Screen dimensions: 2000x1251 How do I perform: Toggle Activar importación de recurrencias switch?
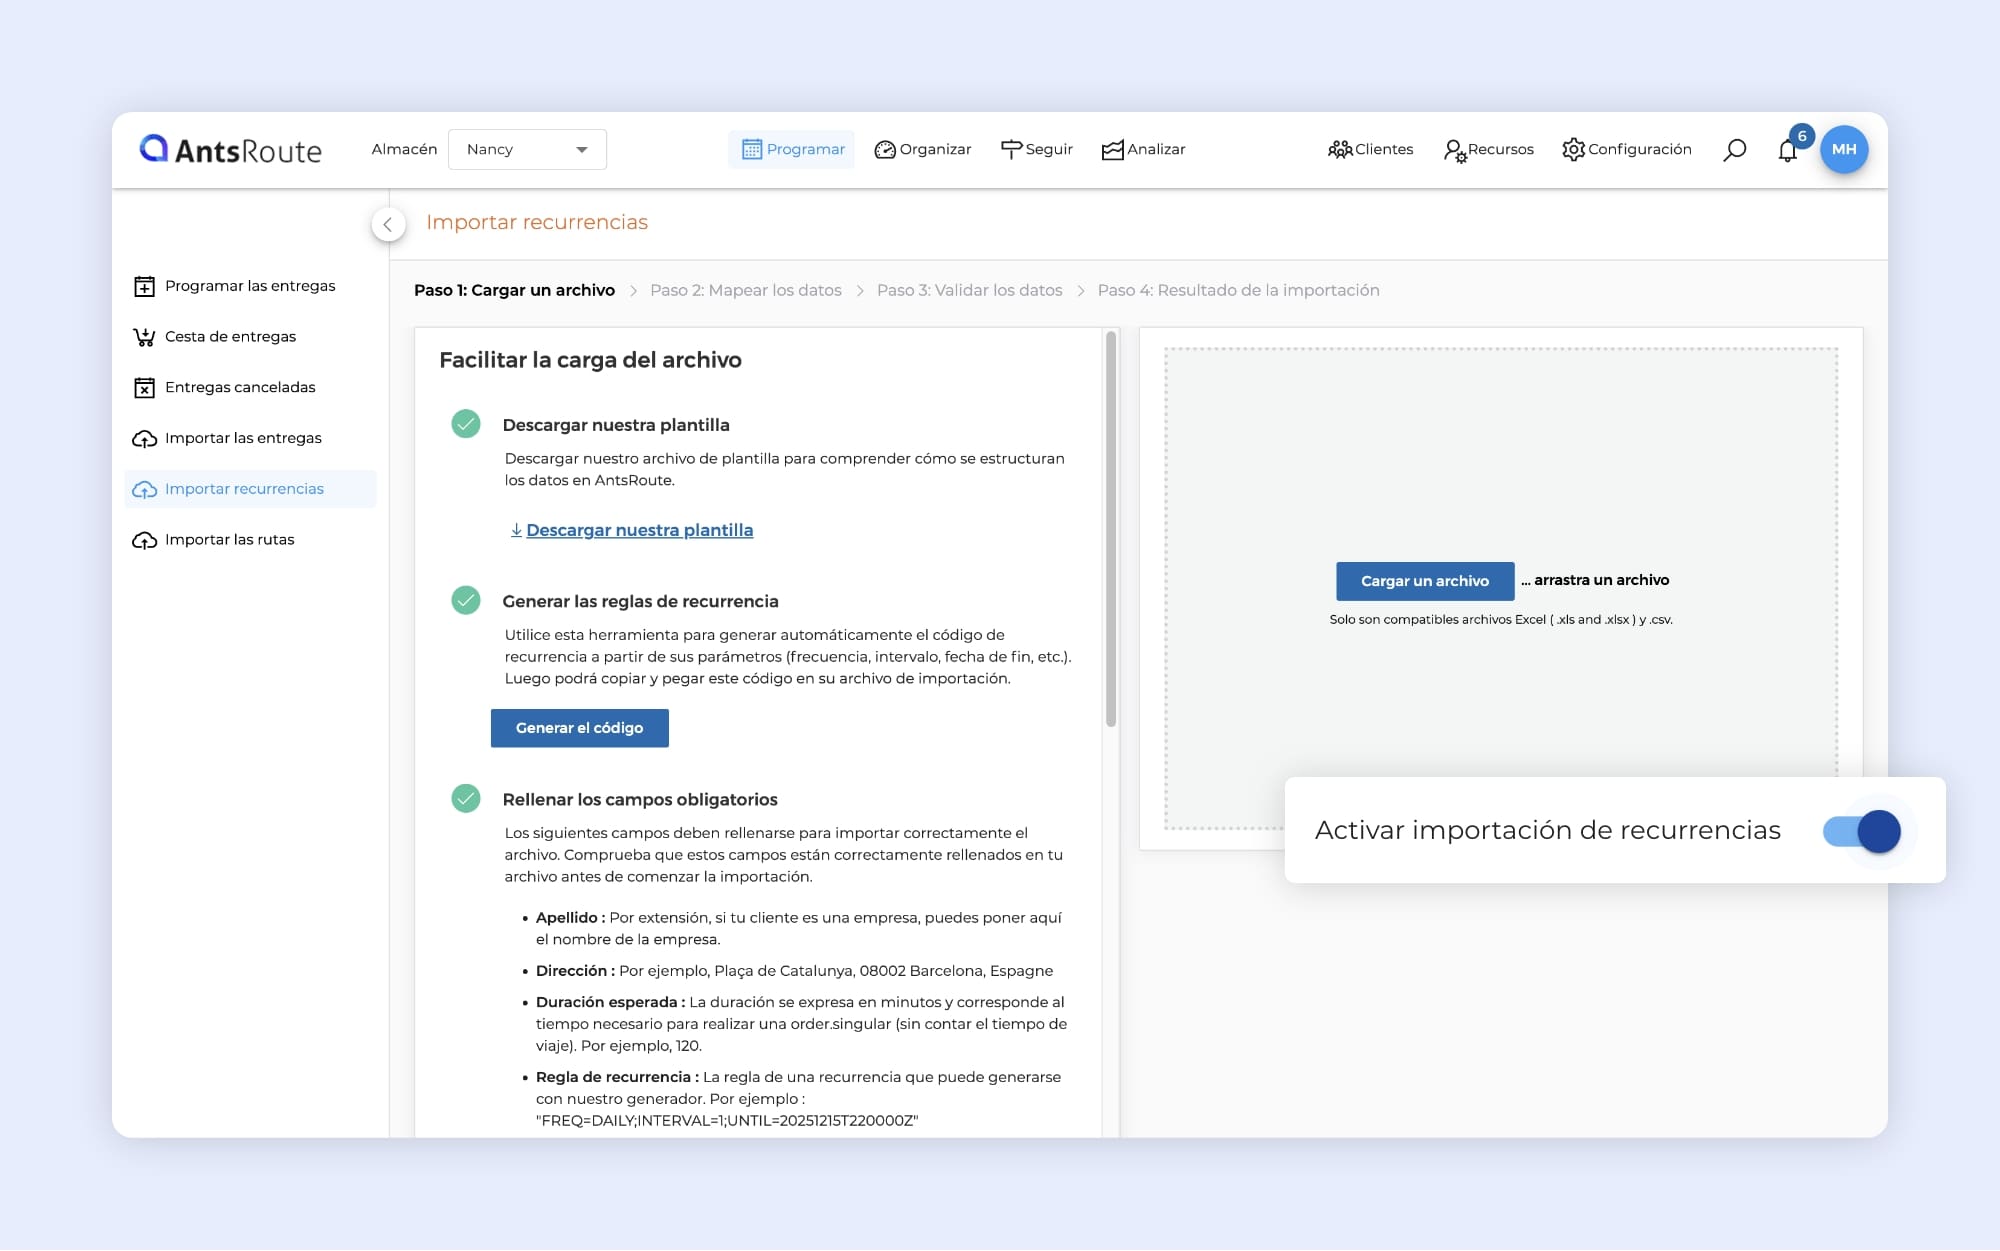1861,831
